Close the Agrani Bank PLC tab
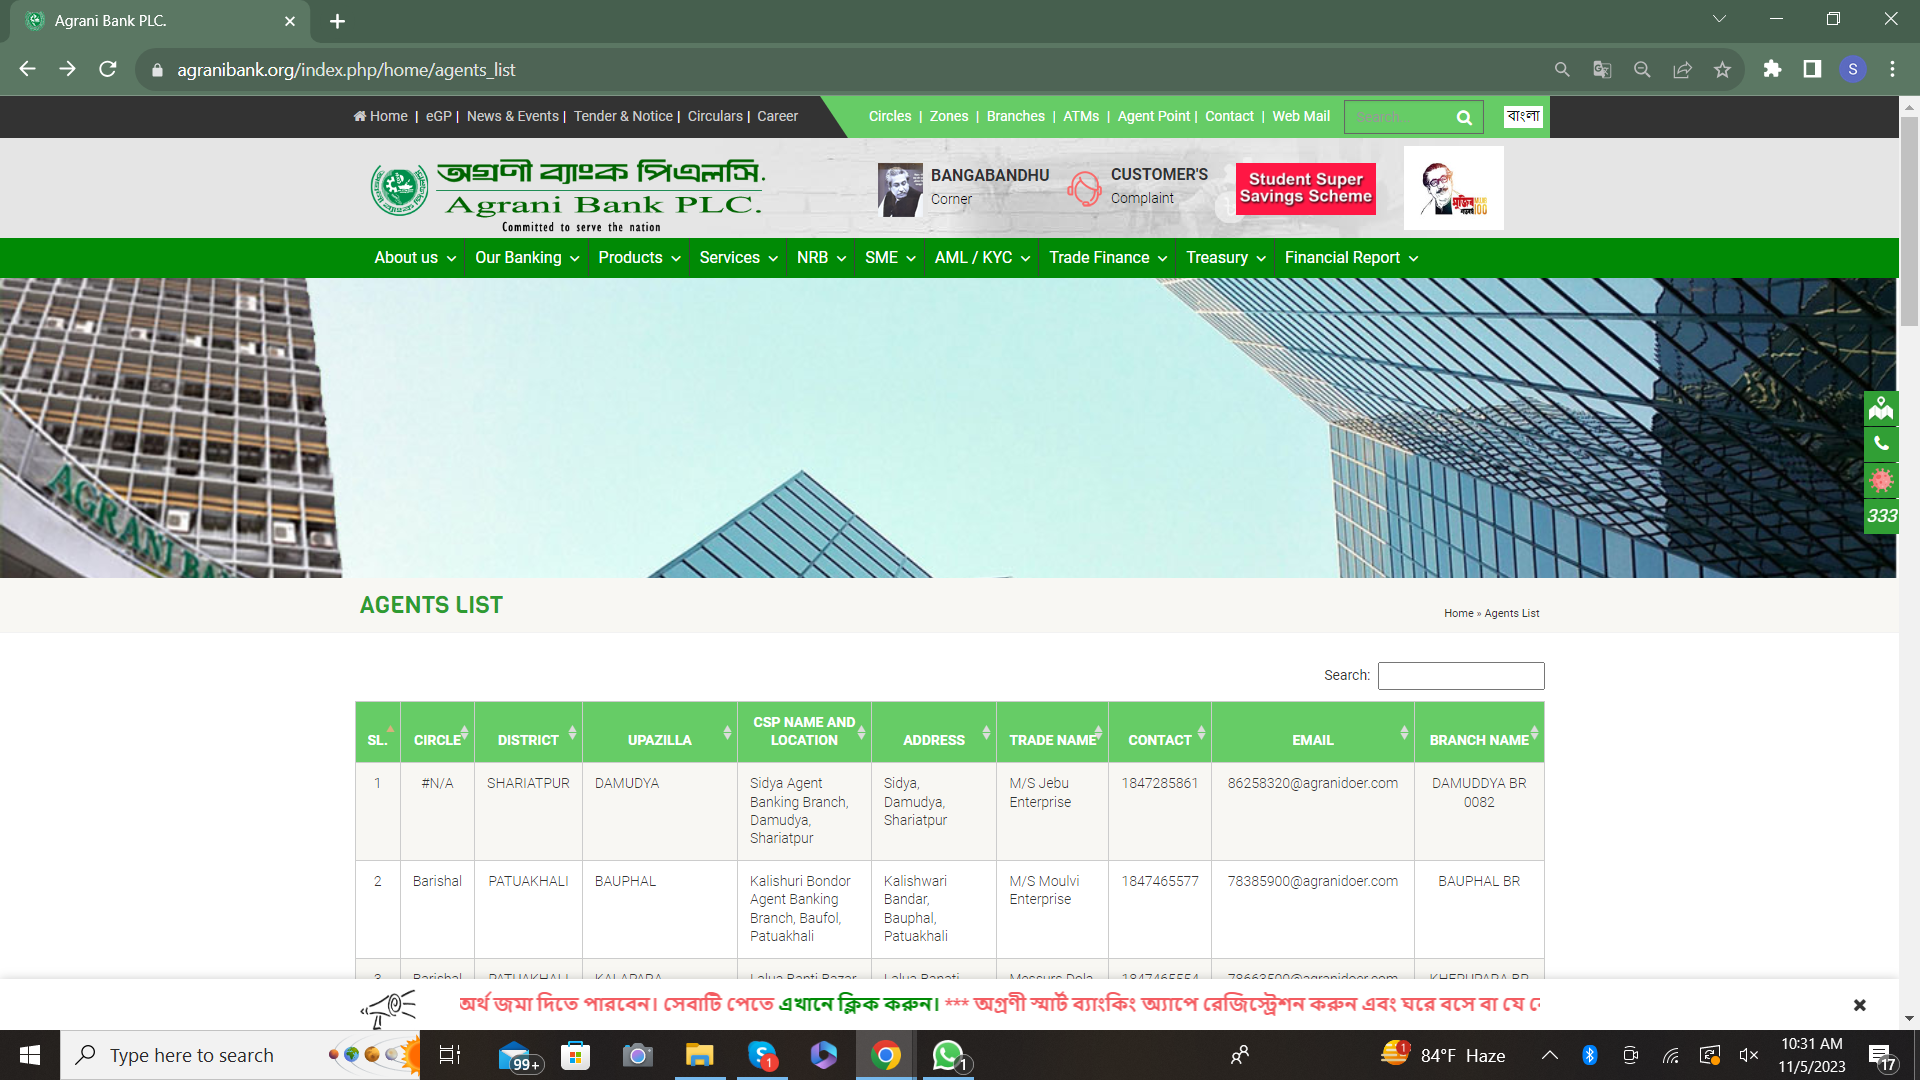Screen dimensions: 1920x1080 [290, 21]
